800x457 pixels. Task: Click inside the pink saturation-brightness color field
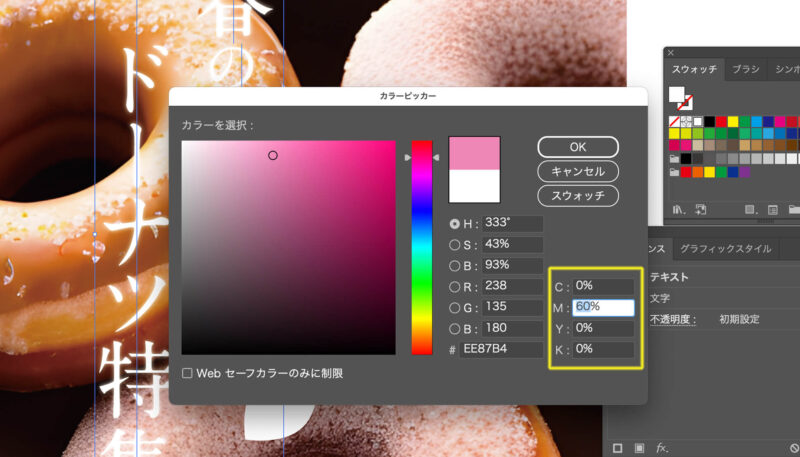288,247
